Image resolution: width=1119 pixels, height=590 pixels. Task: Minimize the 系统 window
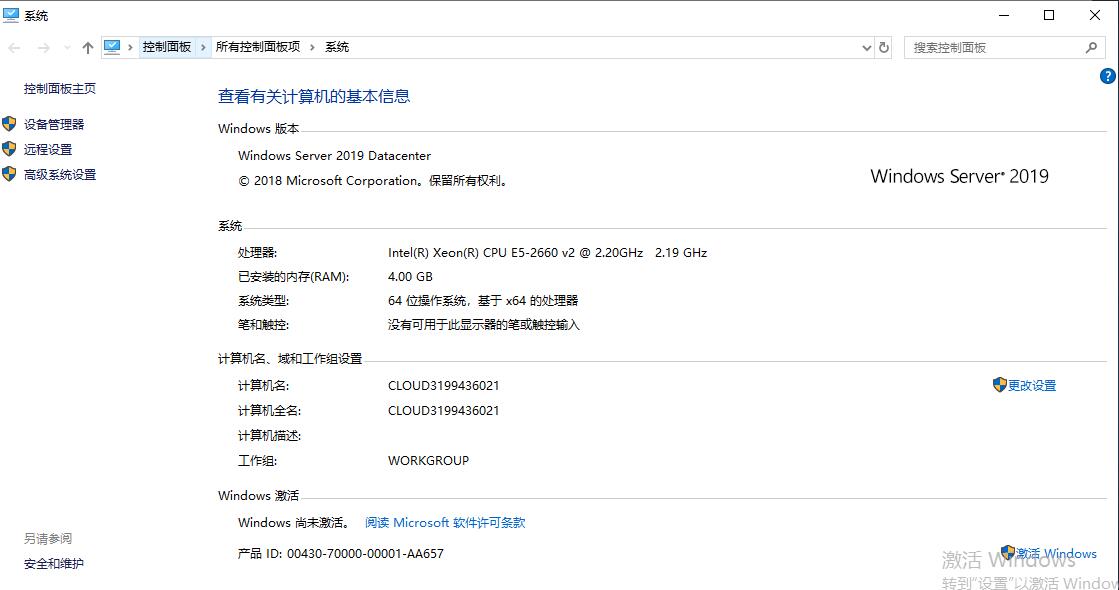coord(1003,15)
